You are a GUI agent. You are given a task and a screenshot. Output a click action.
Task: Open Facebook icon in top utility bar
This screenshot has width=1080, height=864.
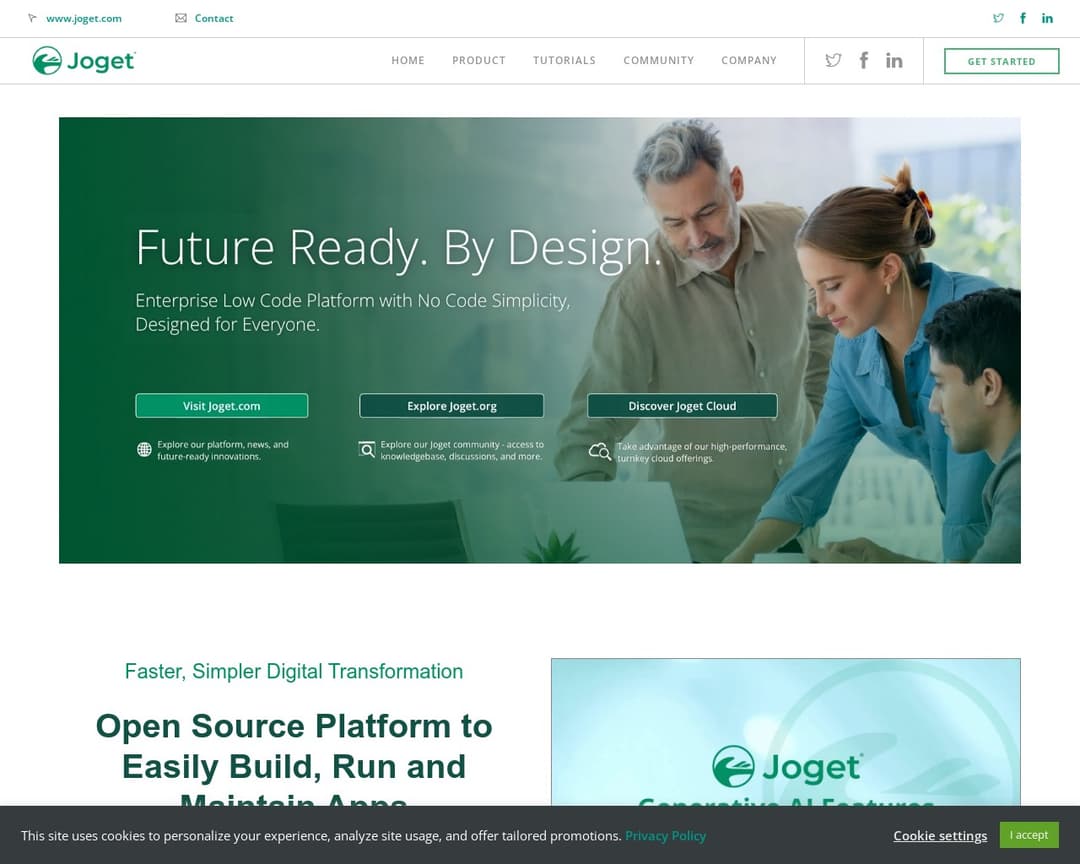1023,19
